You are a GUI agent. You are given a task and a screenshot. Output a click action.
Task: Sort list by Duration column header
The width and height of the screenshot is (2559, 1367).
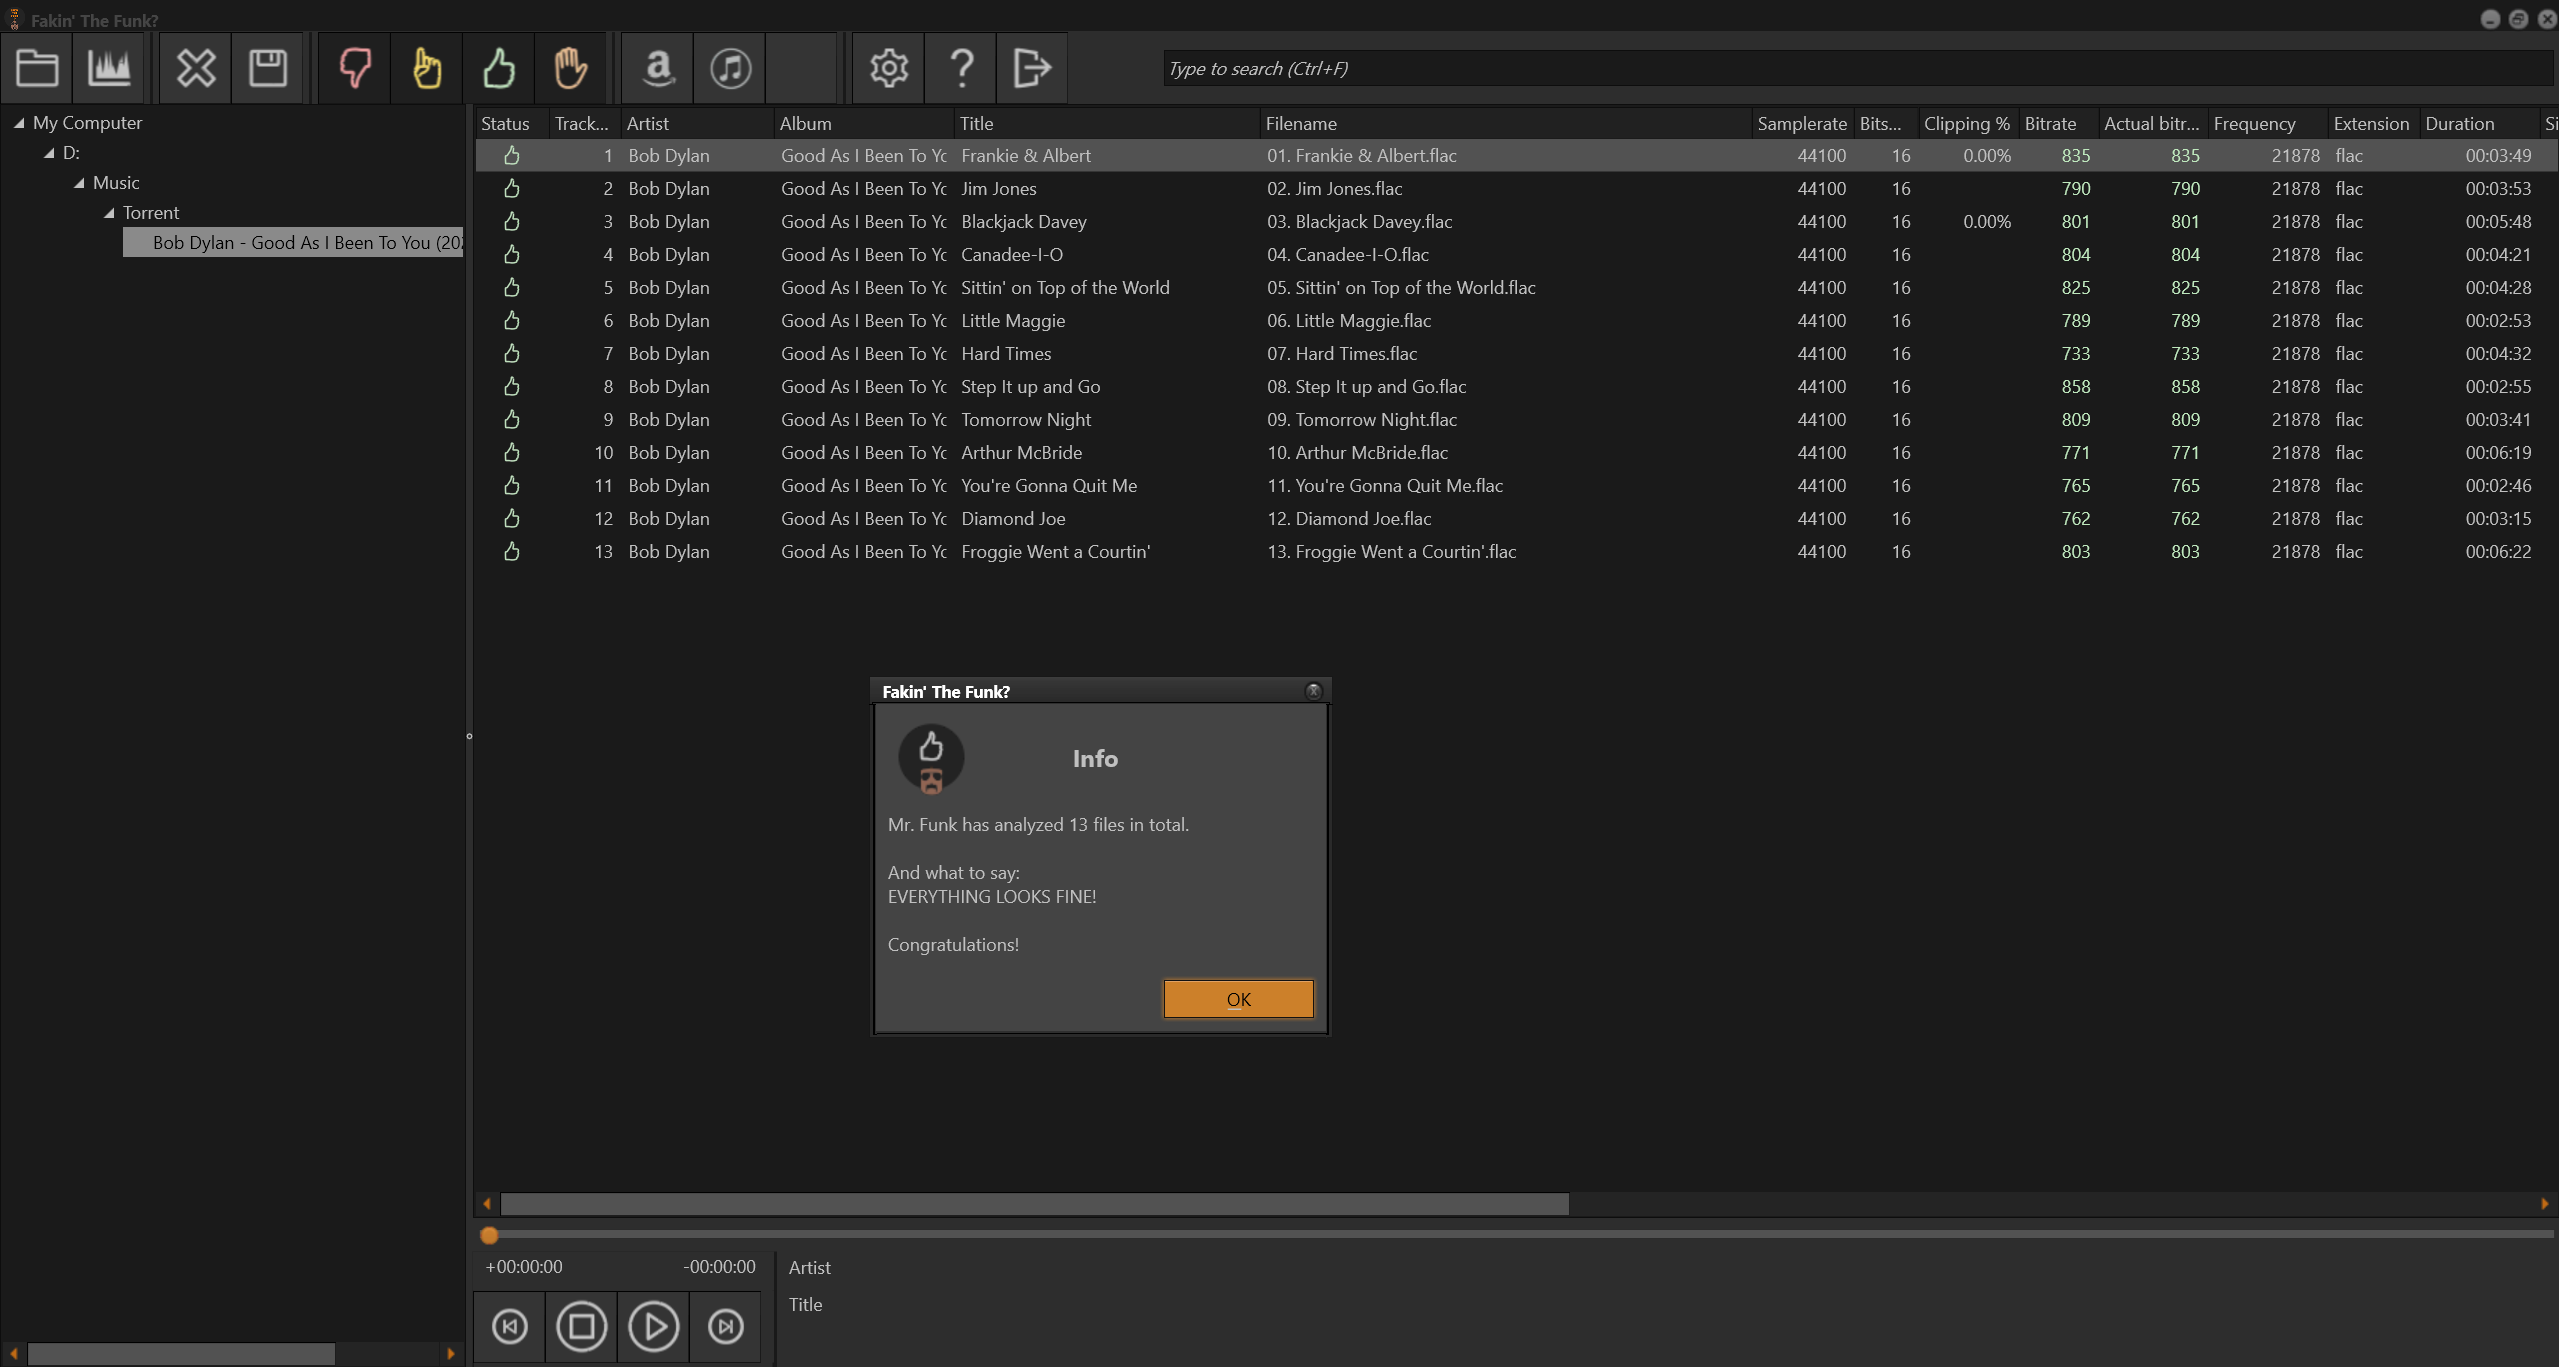pyautogui.click(x=2459, y=124)
